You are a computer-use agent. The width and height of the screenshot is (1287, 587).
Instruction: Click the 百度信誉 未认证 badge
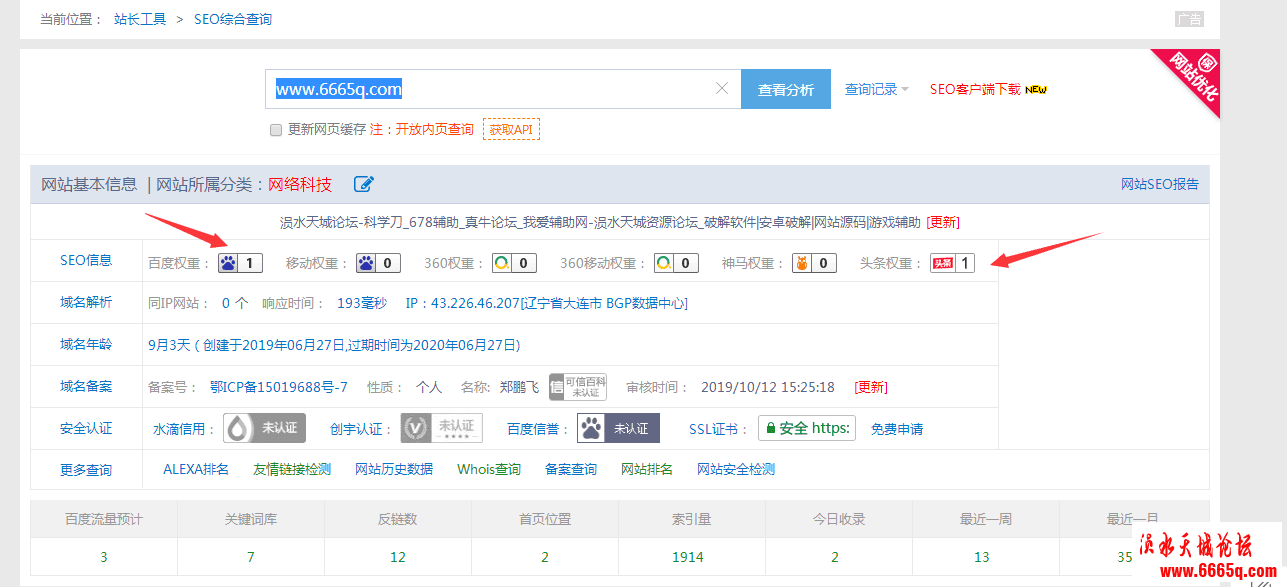point(618,428)
